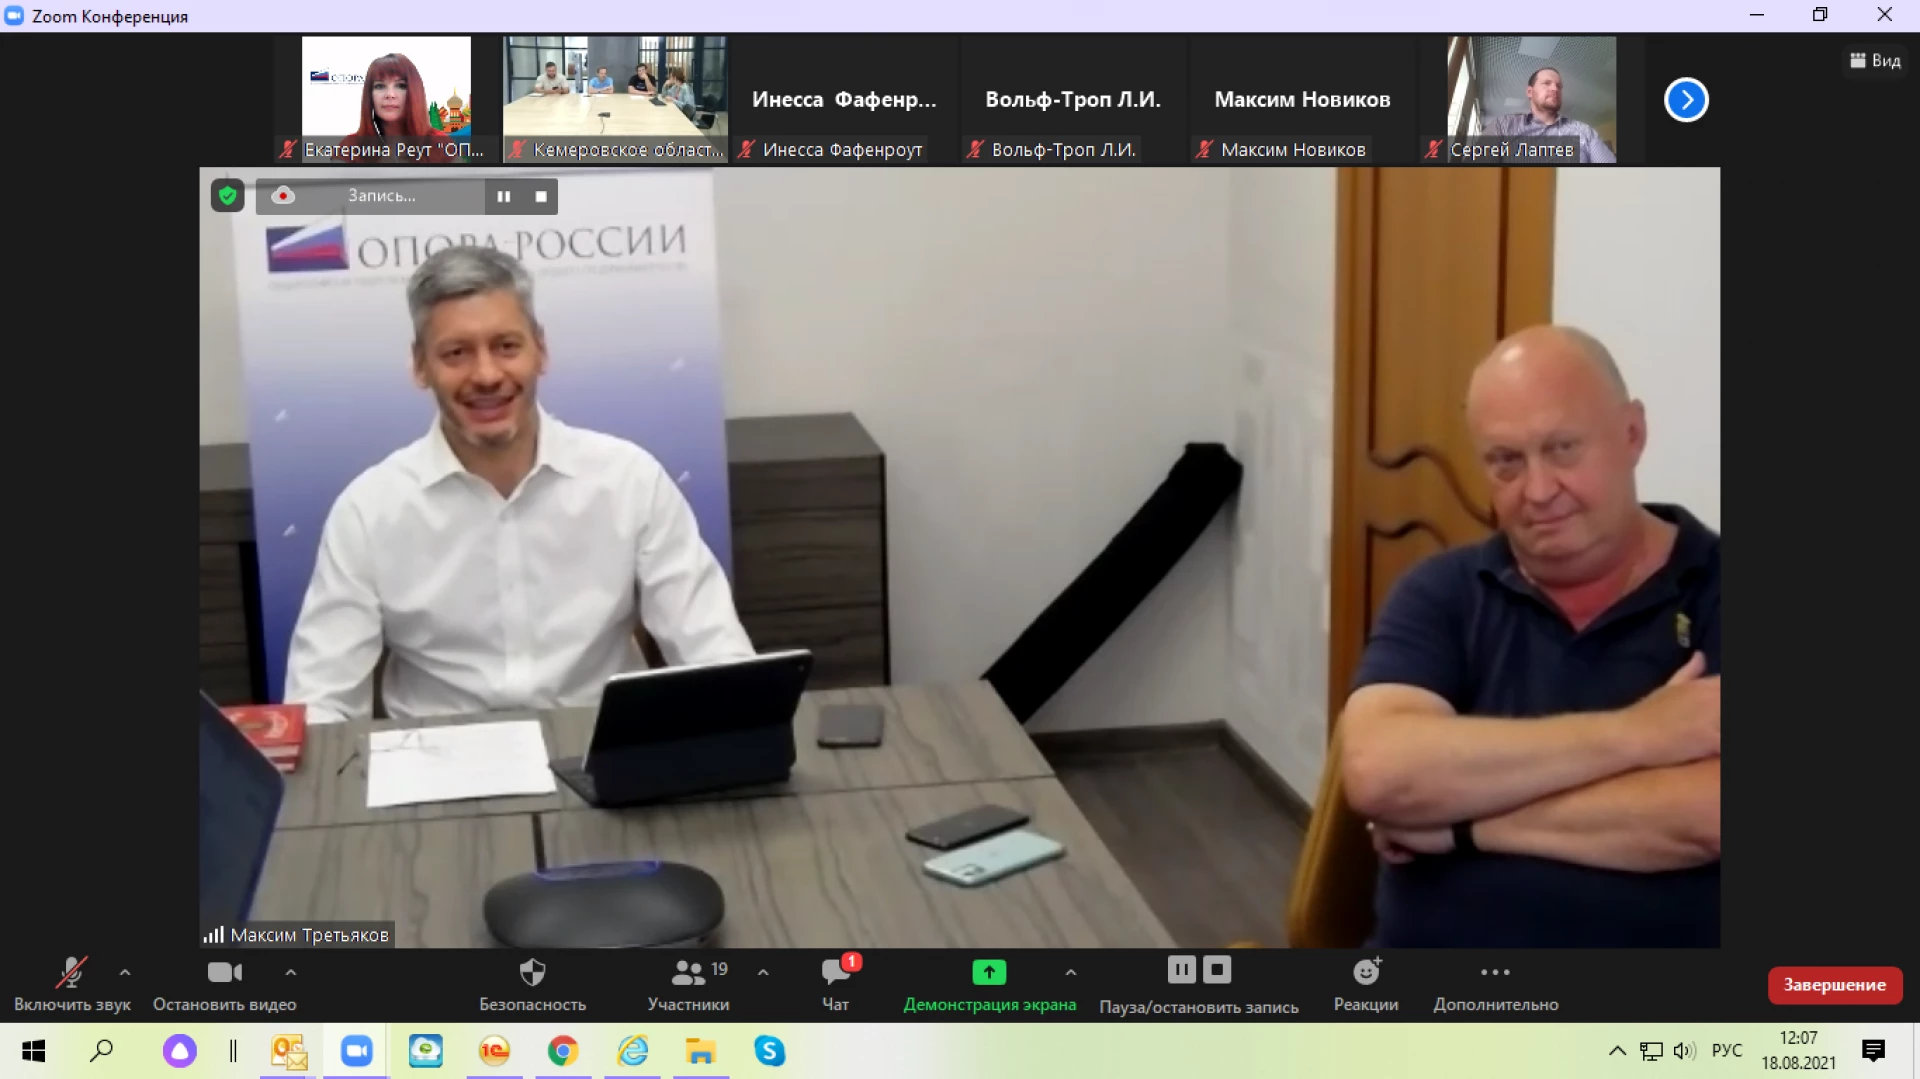Image resolution: width=1920 pixels, height=1079 pixels.
Task: Open Windows search from taskbar
Action: (x=102, y=1051)
